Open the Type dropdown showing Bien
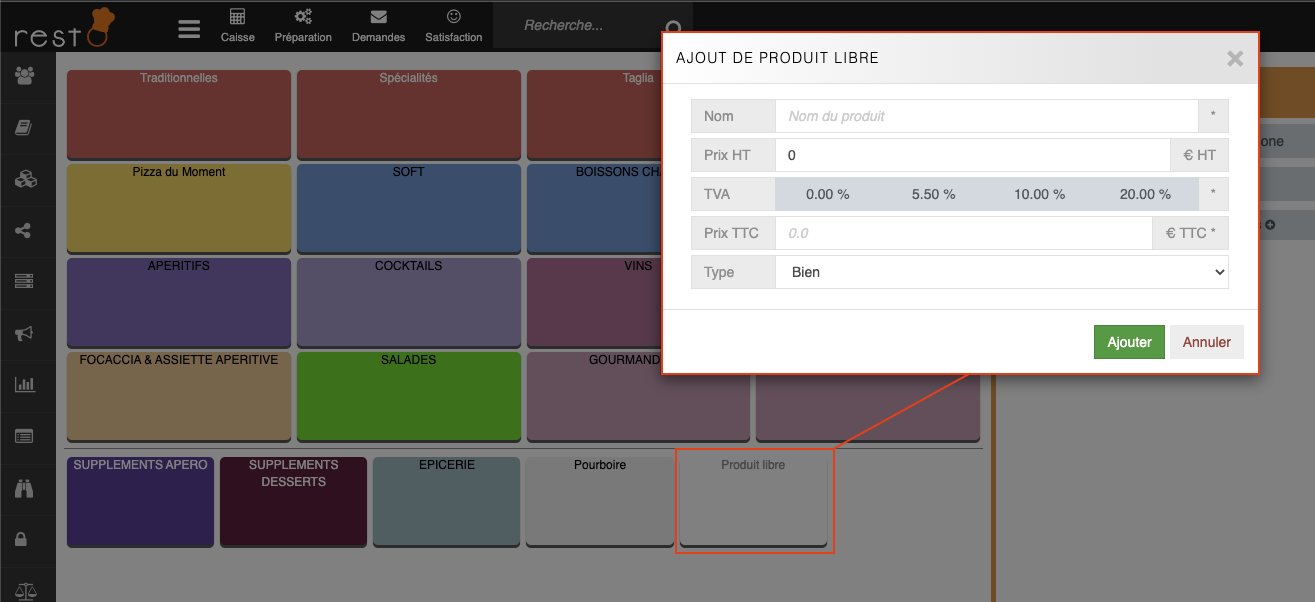 1001,272
